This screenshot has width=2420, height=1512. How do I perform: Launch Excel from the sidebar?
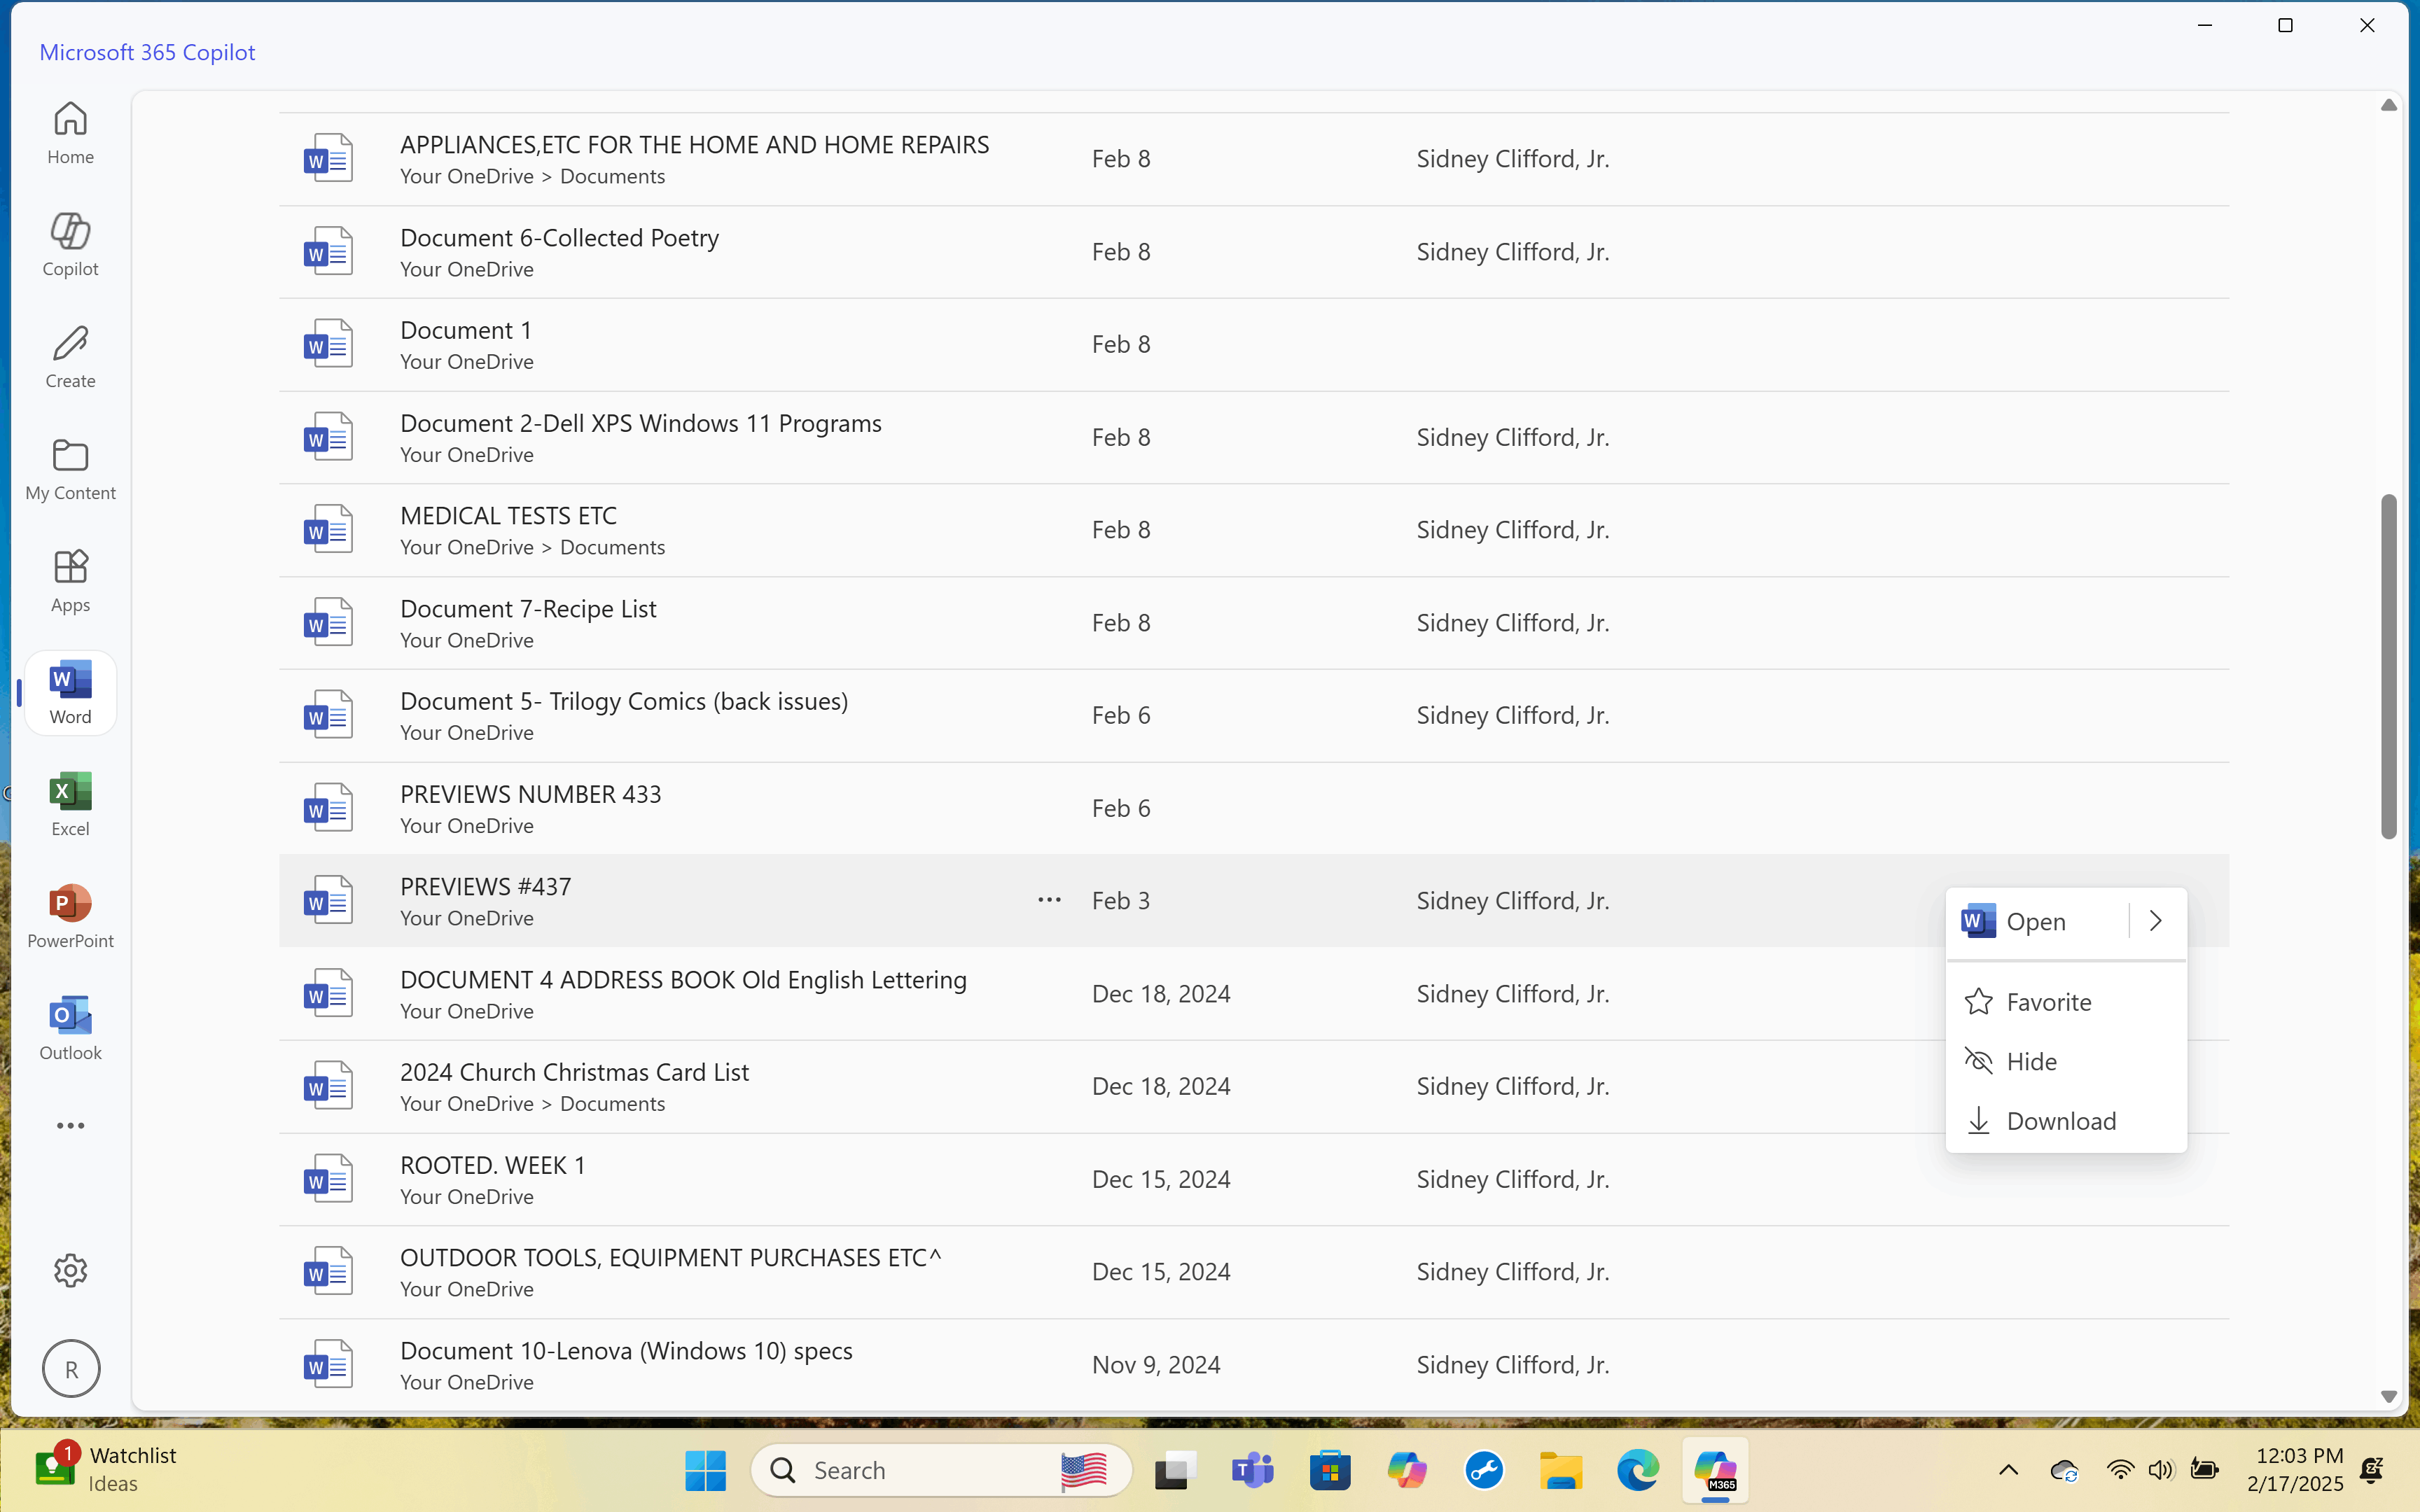point(70,805)
